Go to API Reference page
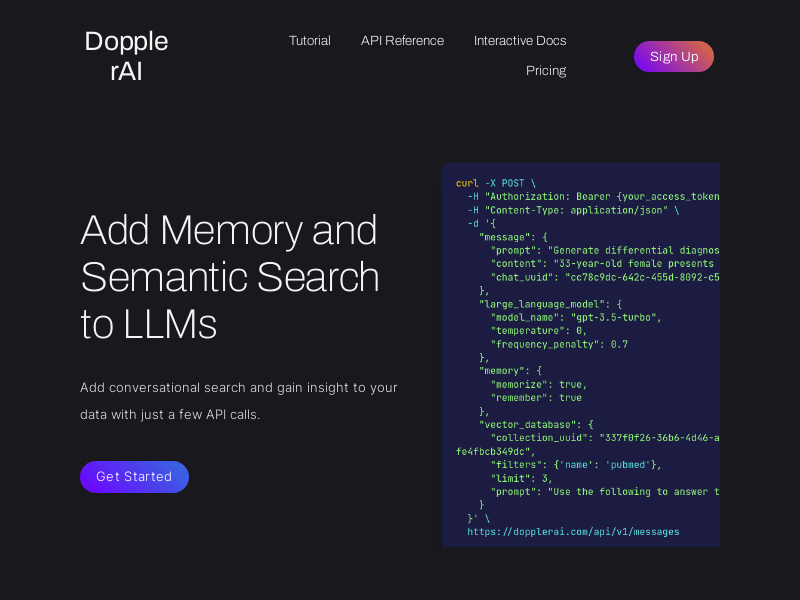Screen dimensions: 800x600 [402, 41]
